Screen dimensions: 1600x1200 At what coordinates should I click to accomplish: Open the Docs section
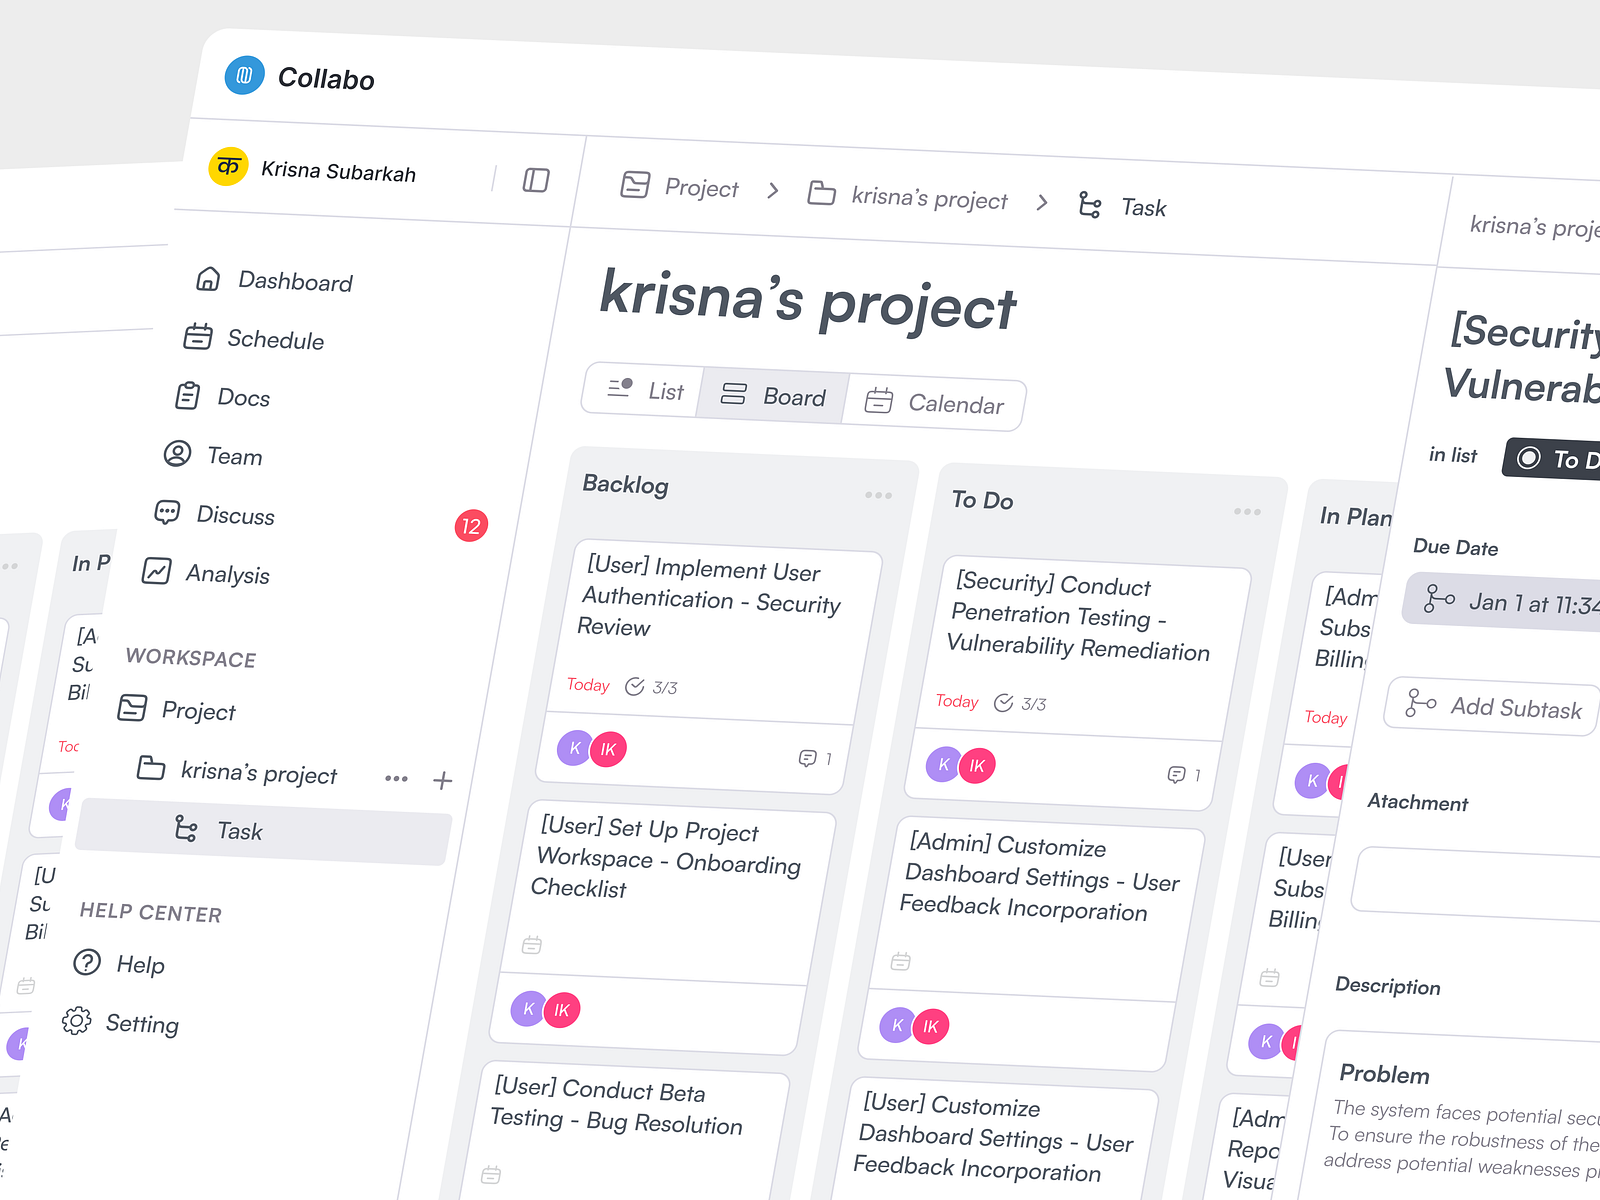click(x=244, y=397)
